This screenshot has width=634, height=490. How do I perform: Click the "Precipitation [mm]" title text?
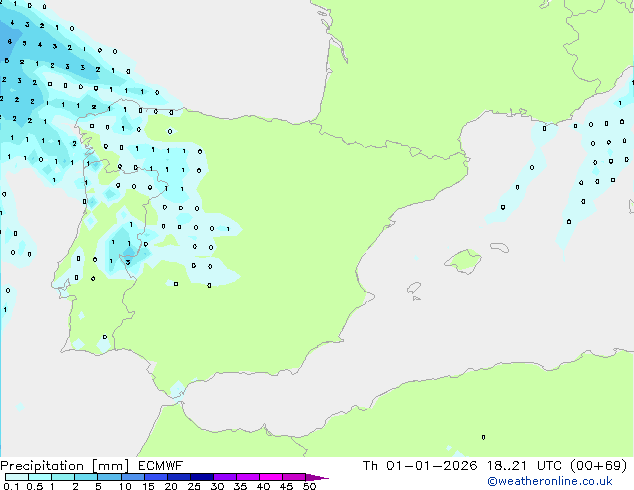65,466
